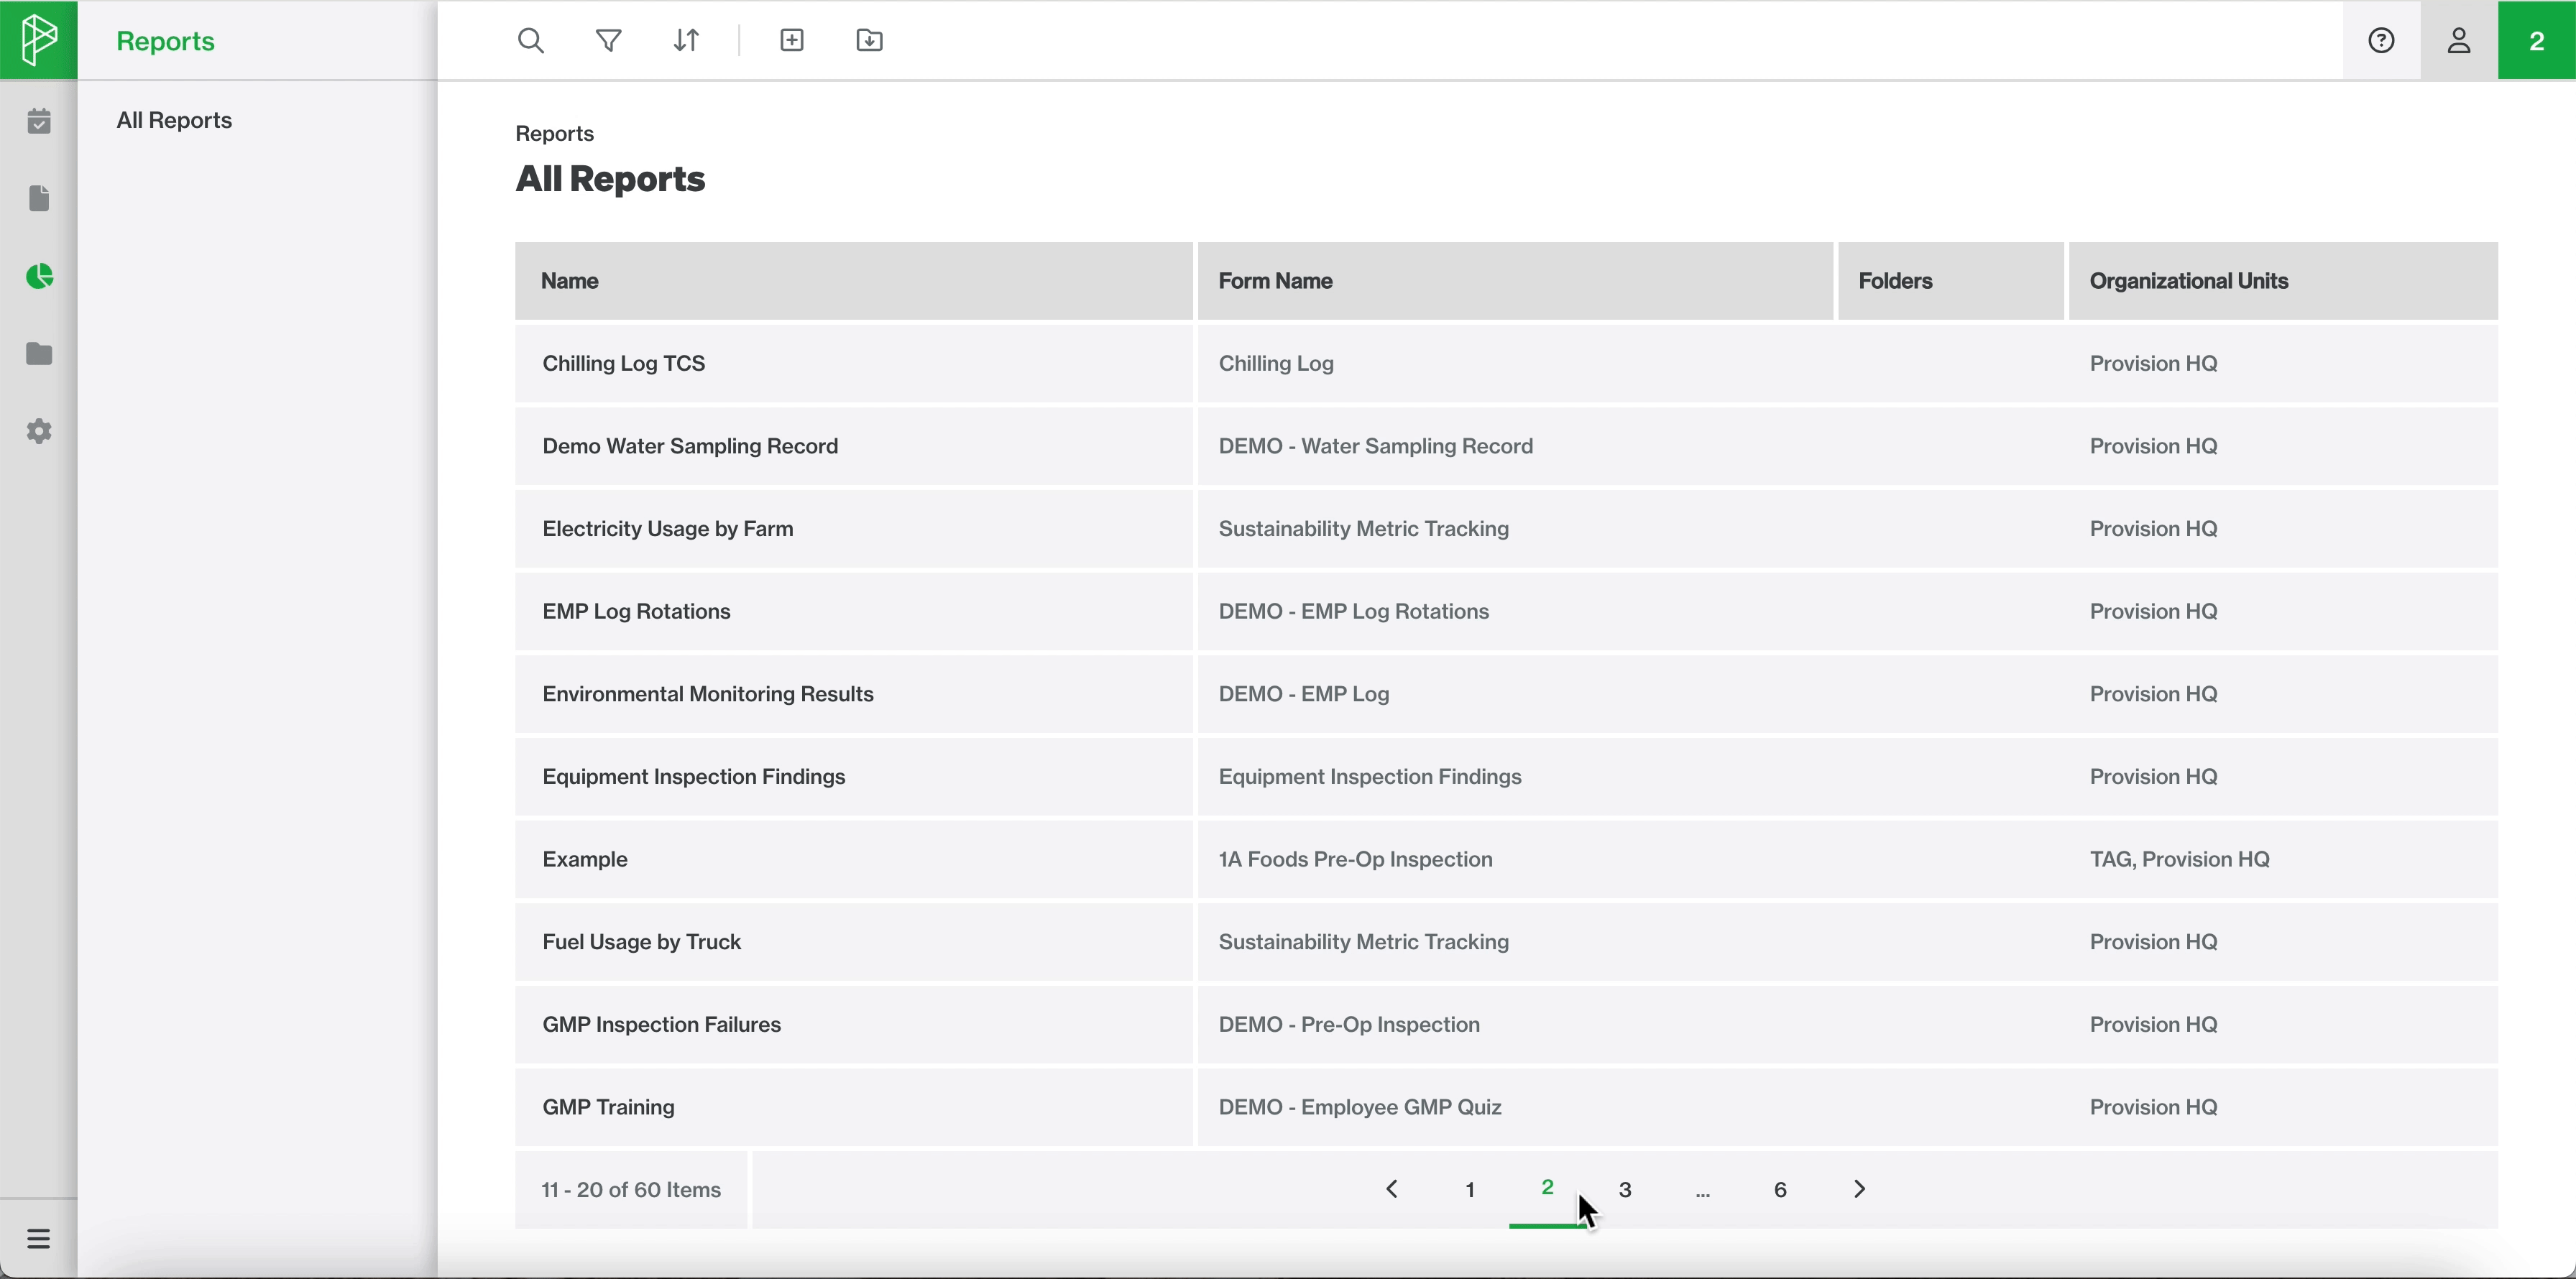The height and width of the screenshot is (1279, 2576).
Task: Open the tasks calendar sidebar icon
Action: (39, 121)
